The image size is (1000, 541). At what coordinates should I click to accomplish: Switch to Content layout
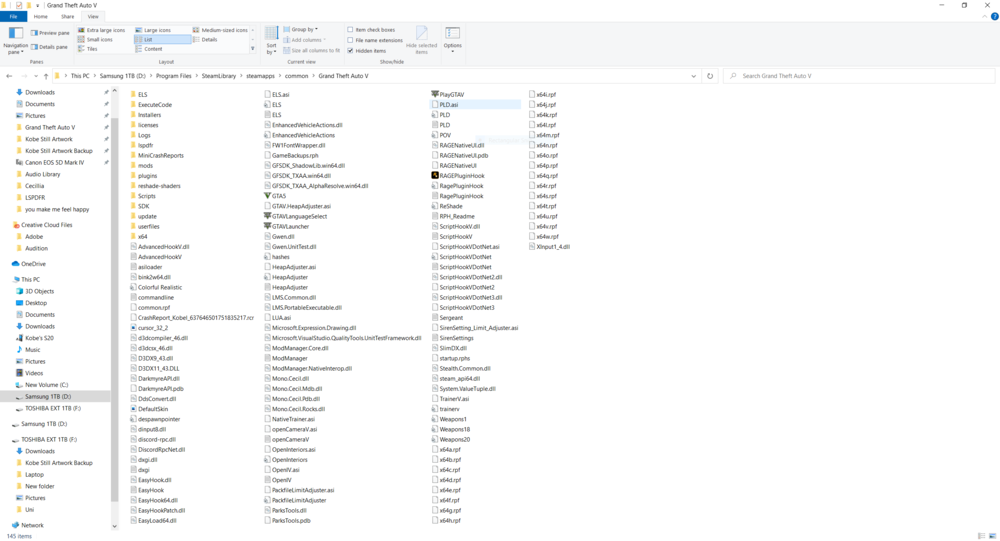coord(149,49)
